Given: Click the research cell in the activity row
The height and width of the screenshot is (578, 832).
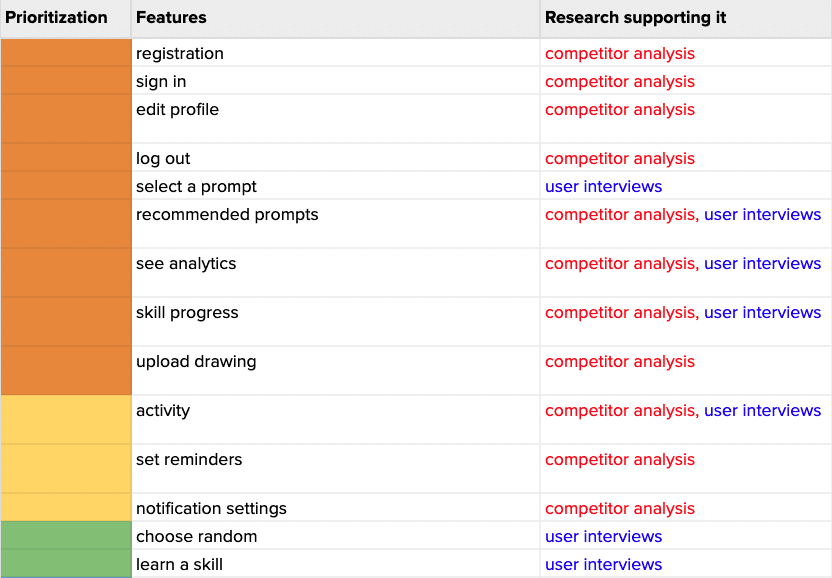Looking at the screenshot, I should click(x=683, y=411).
